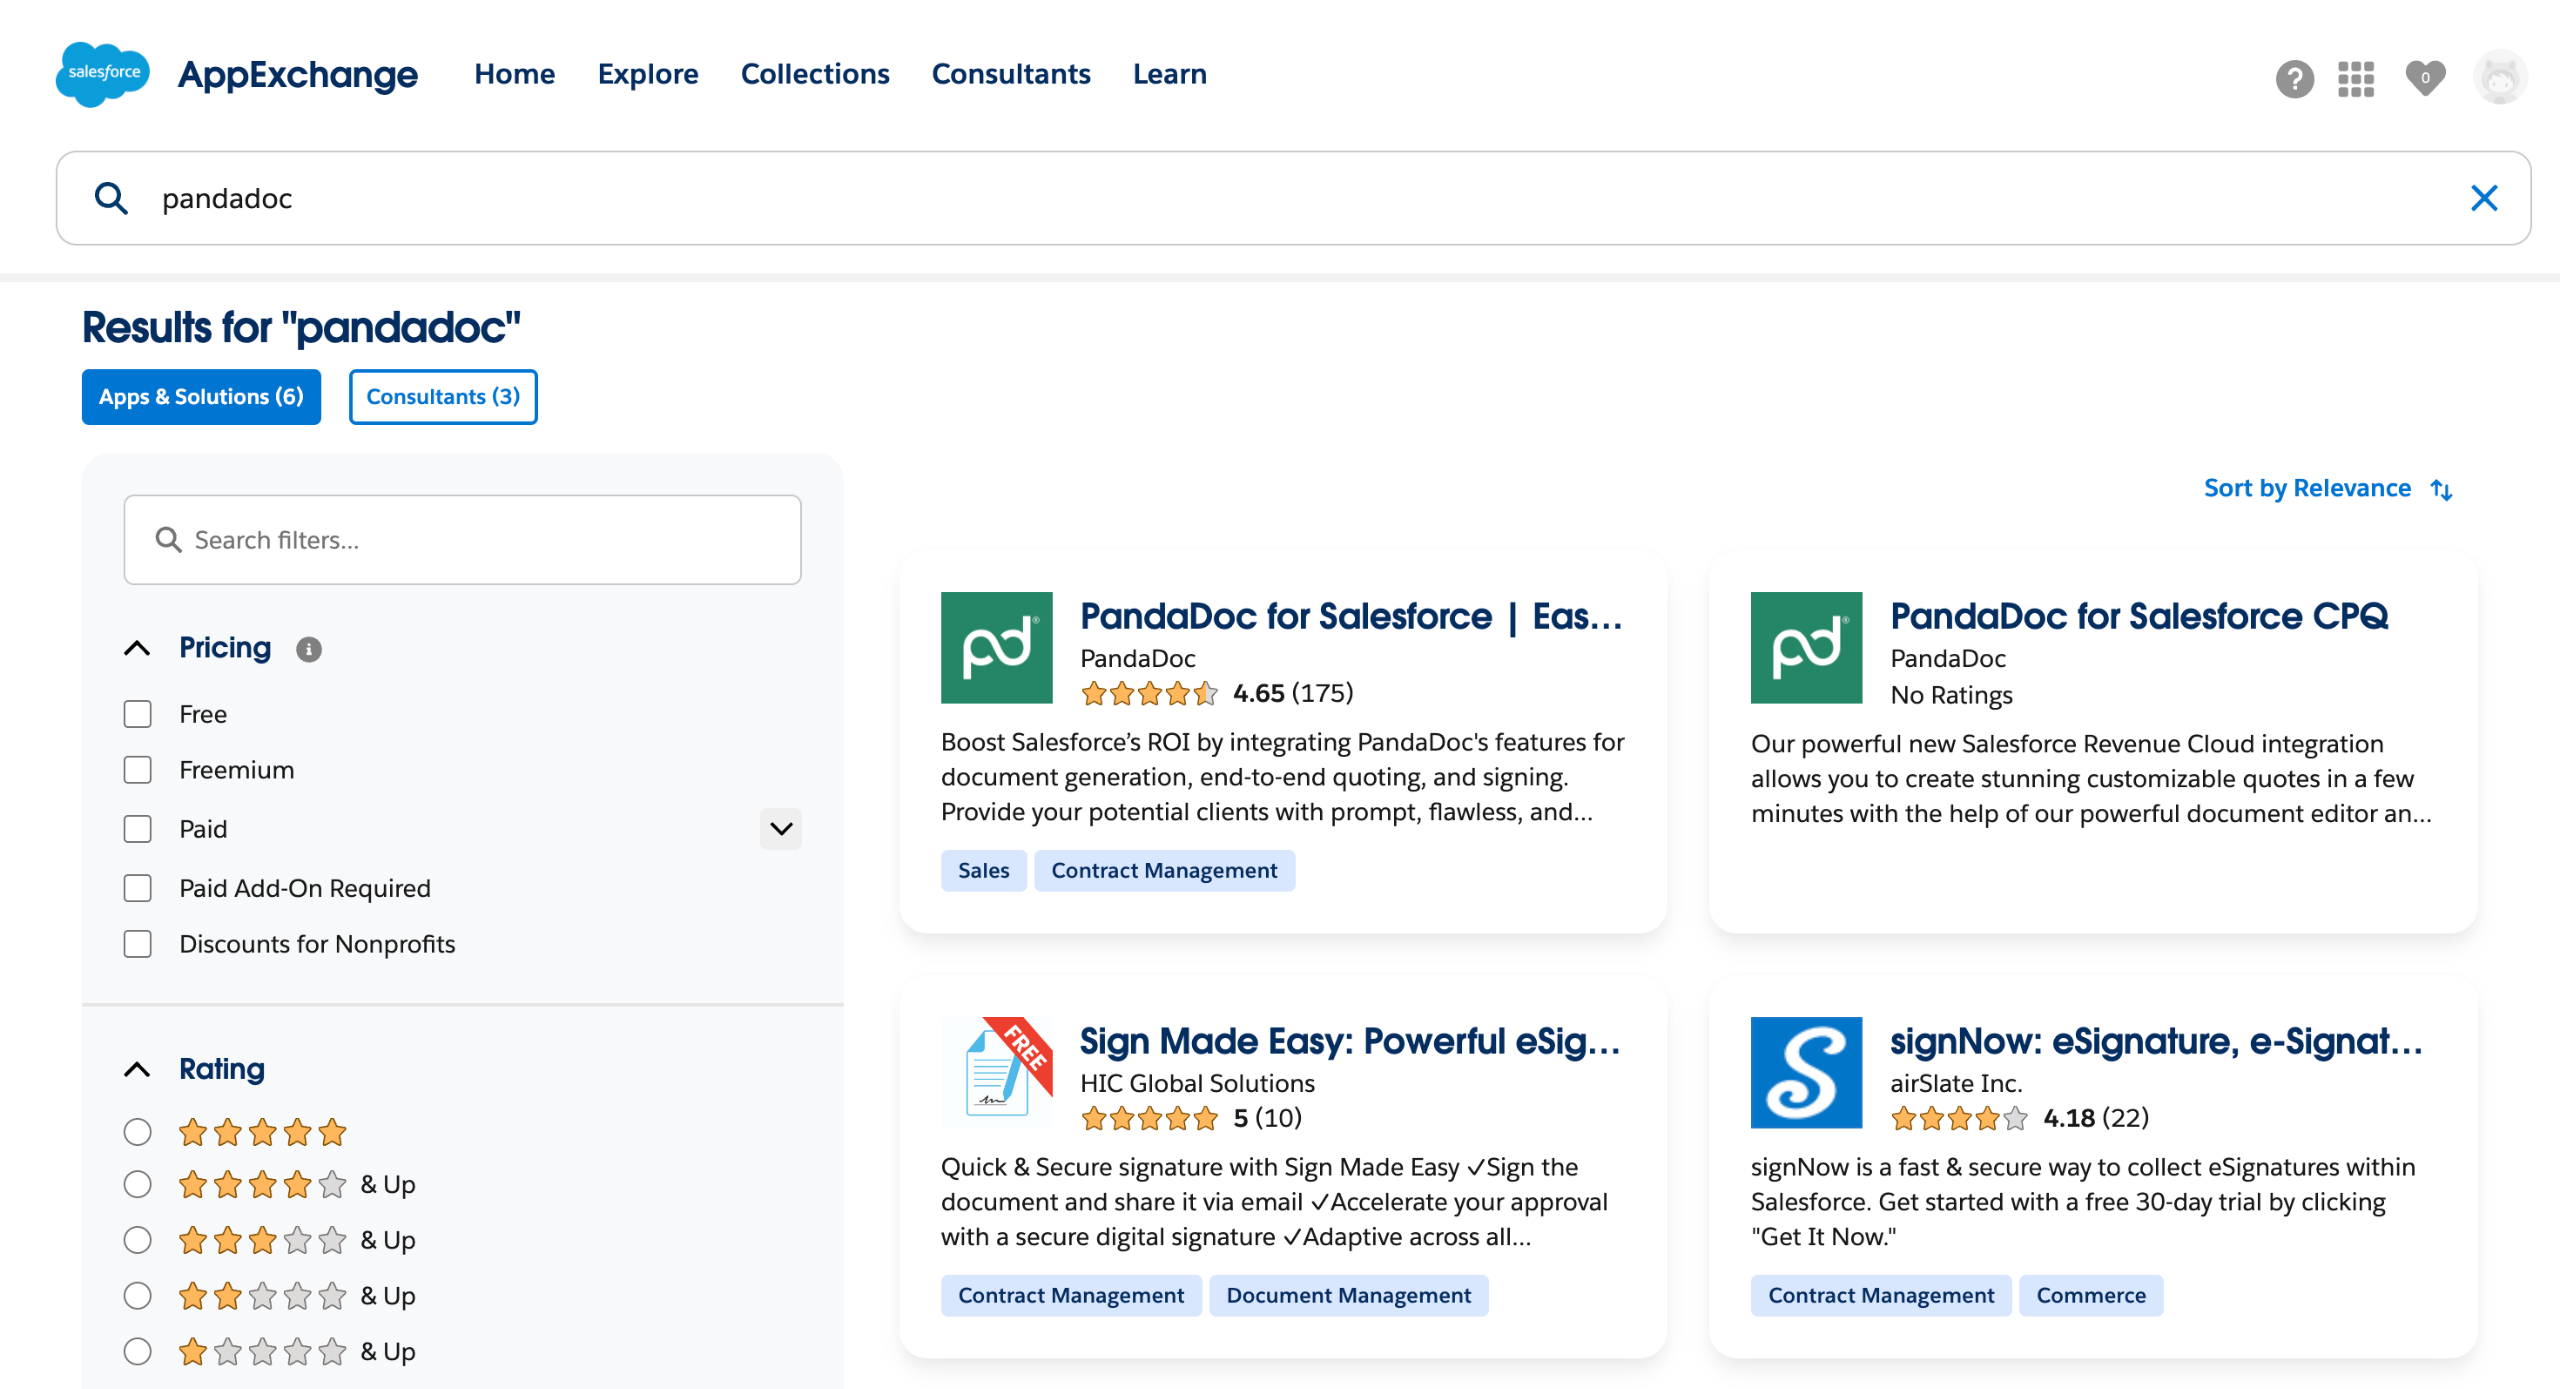
Task: Switch to the Consultants (3) tab
Action: coord(443,397)
